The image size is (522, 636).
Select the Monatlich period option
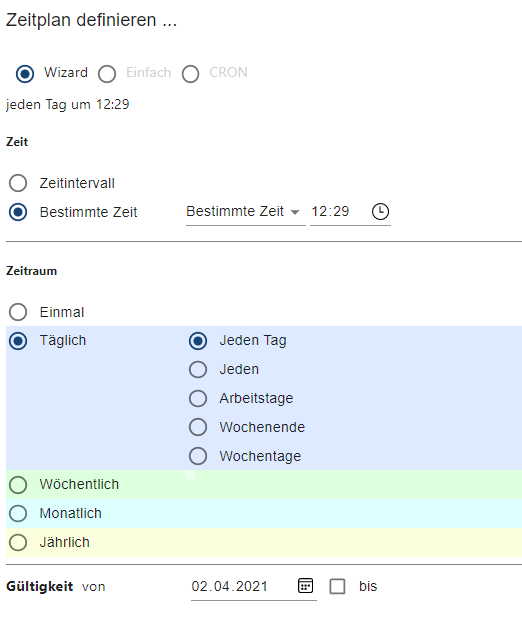pos(18,514)
